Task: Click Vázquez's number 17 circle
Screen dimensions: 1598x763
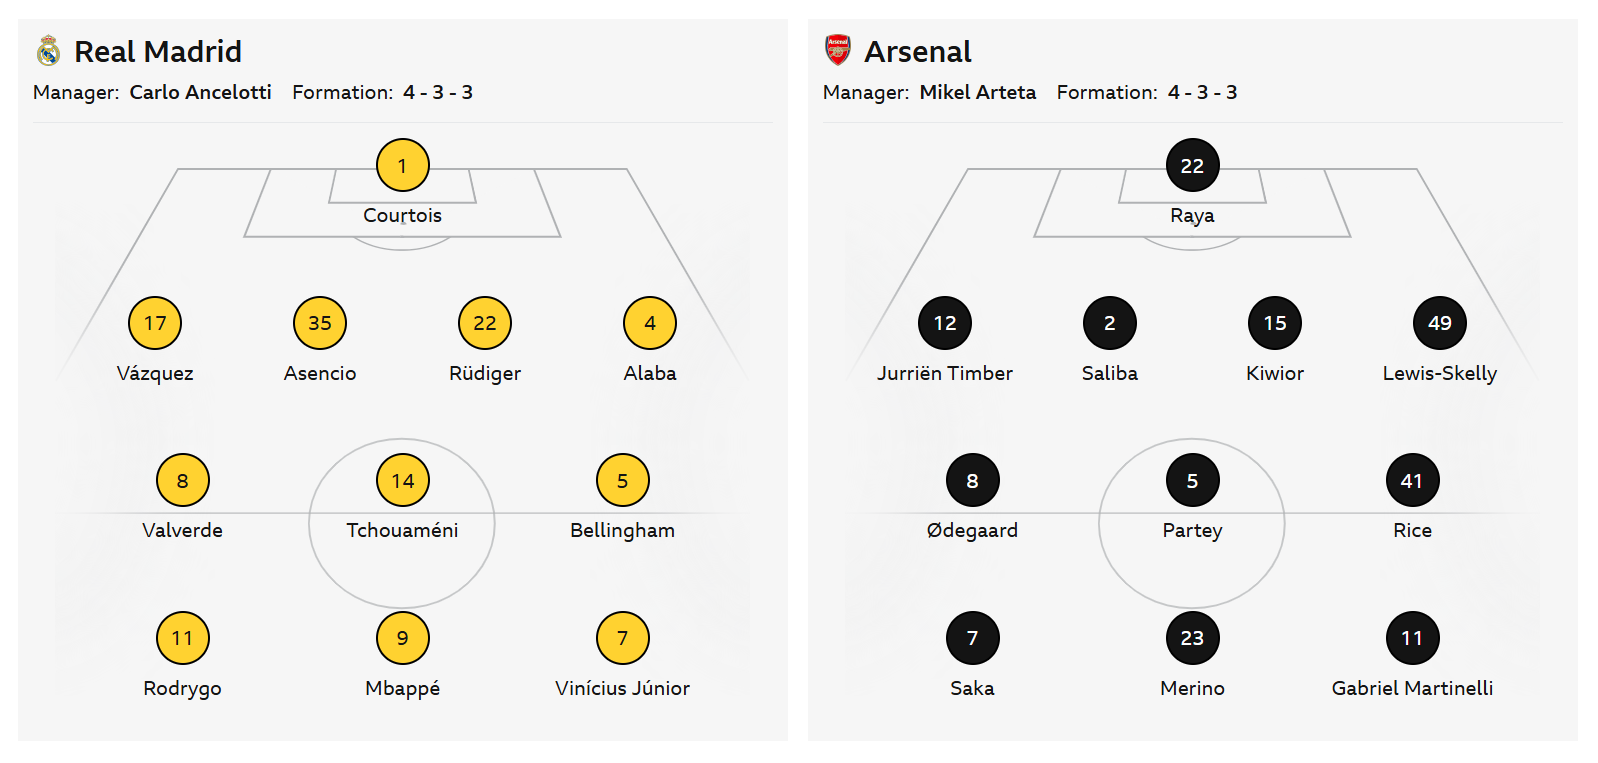Action: (155, 323)
